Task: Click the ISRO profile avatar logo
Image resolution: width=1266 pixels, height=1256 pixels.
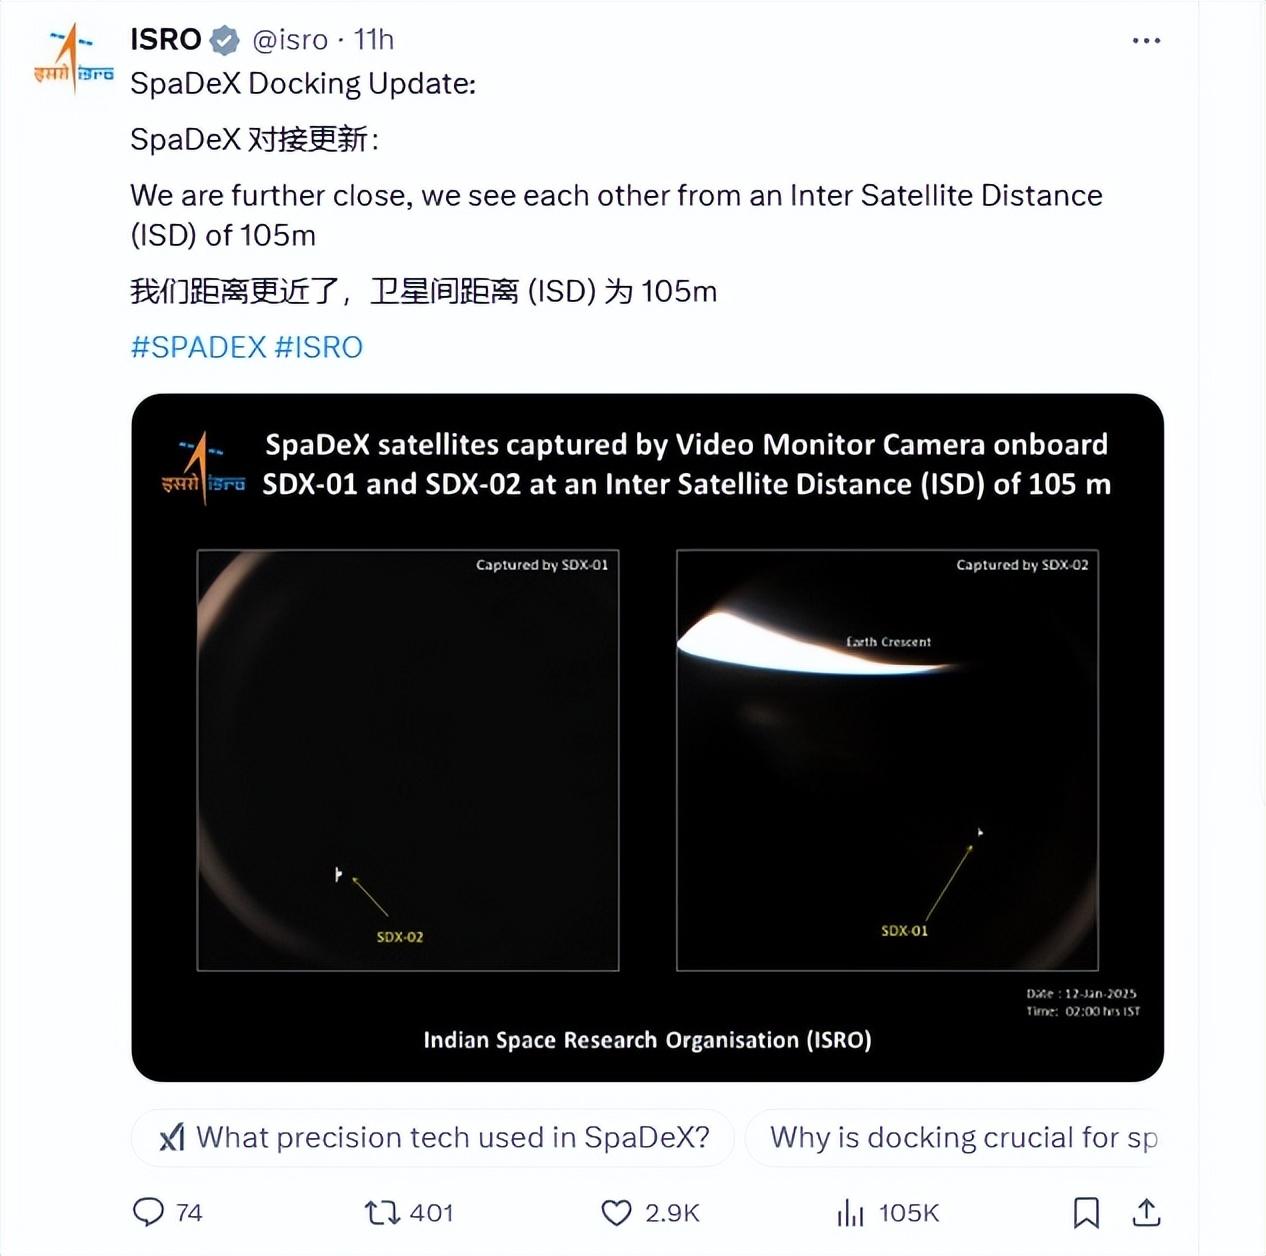Action: point(73,60)
